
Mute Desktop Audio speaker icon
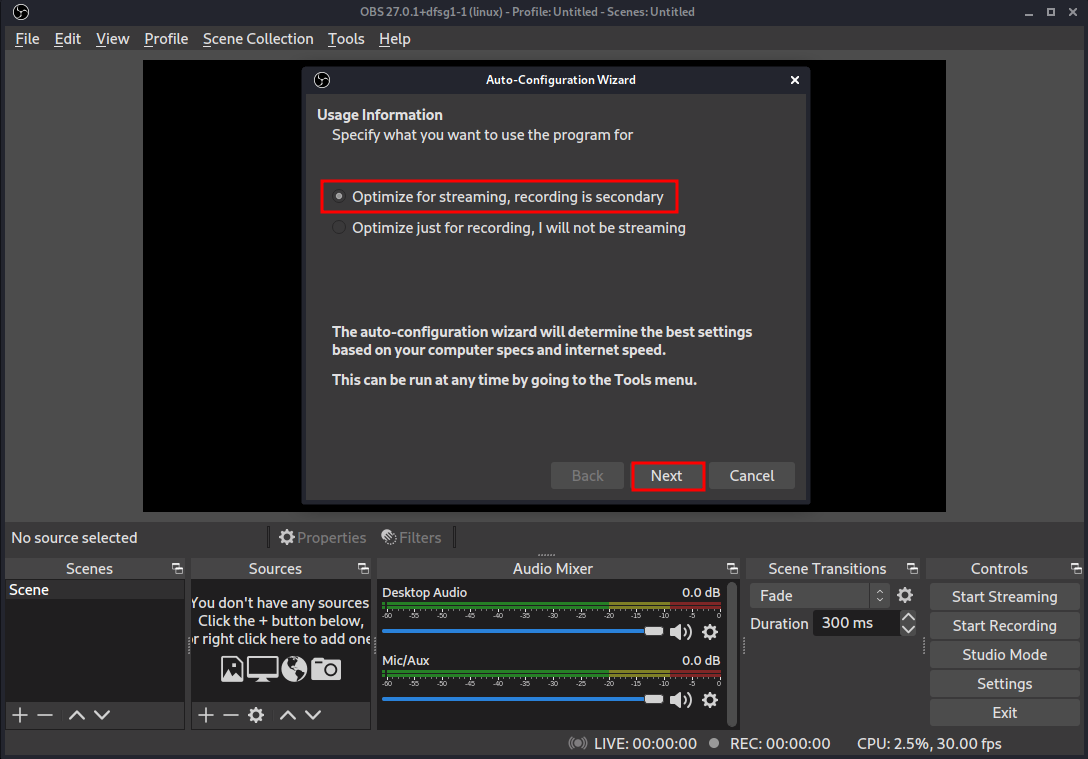pyautogui.click(x=681, y=632)
